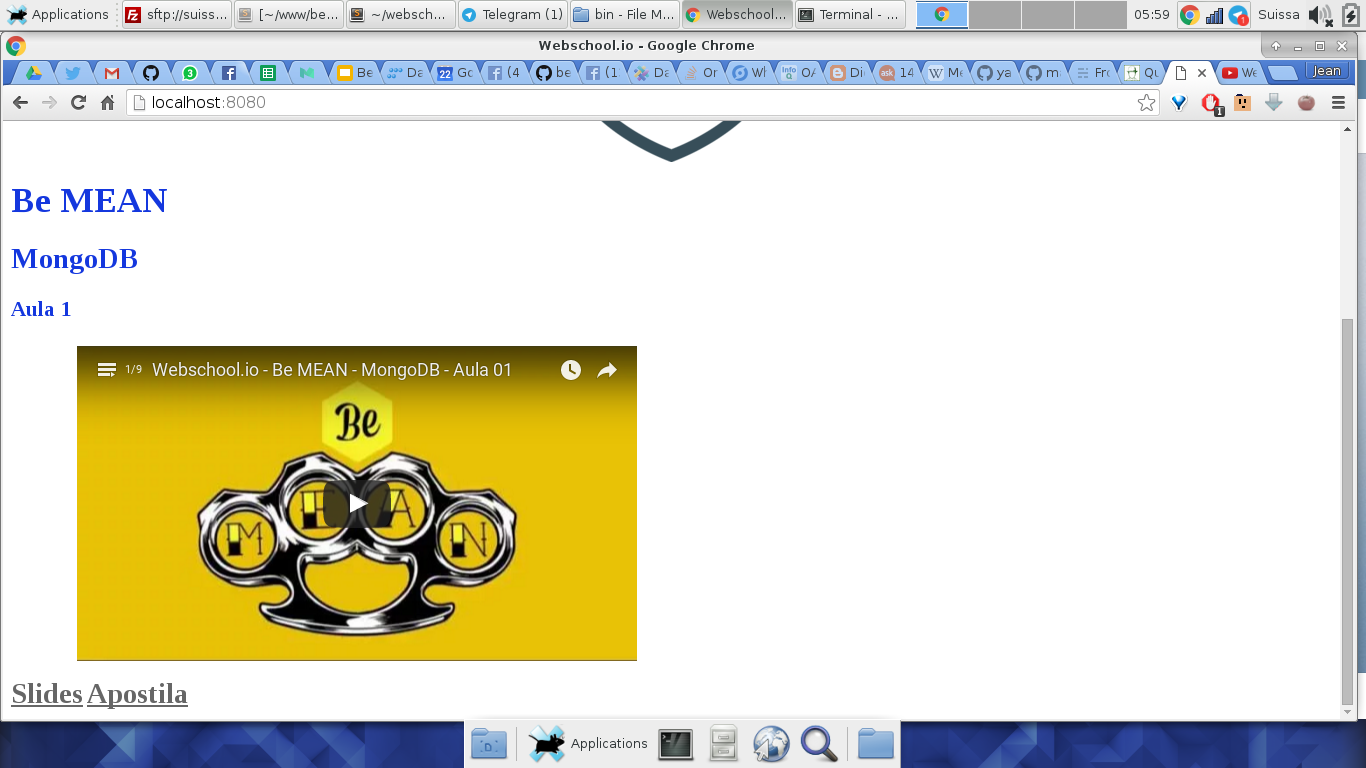Open the magnifier search dock icon

pyautogui.click(x=819, y=744)
